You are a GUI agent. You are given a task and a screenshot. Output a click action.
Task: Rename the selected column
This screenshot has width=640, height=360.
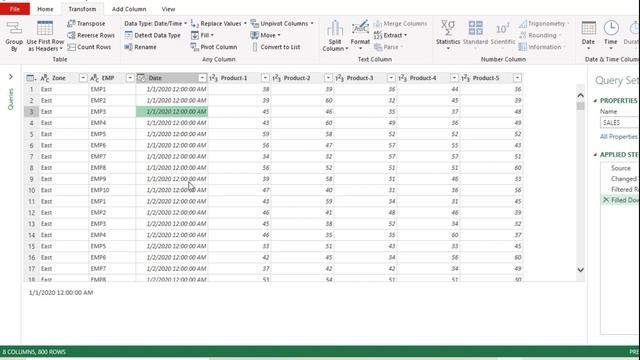coord(140,47)
